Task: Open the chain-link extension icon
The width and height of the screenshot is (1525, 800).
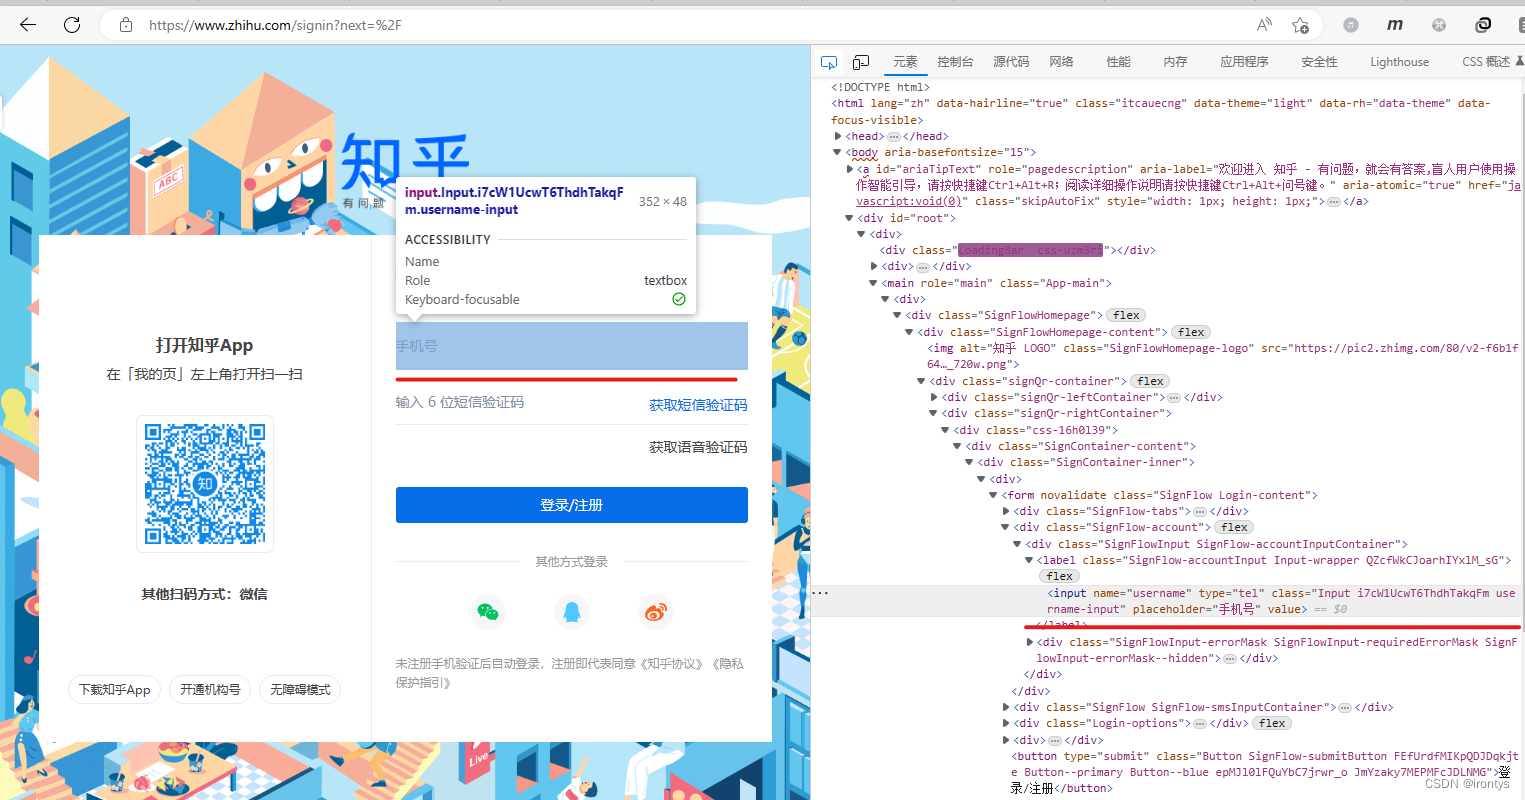Action: [x=1484, y=25]
